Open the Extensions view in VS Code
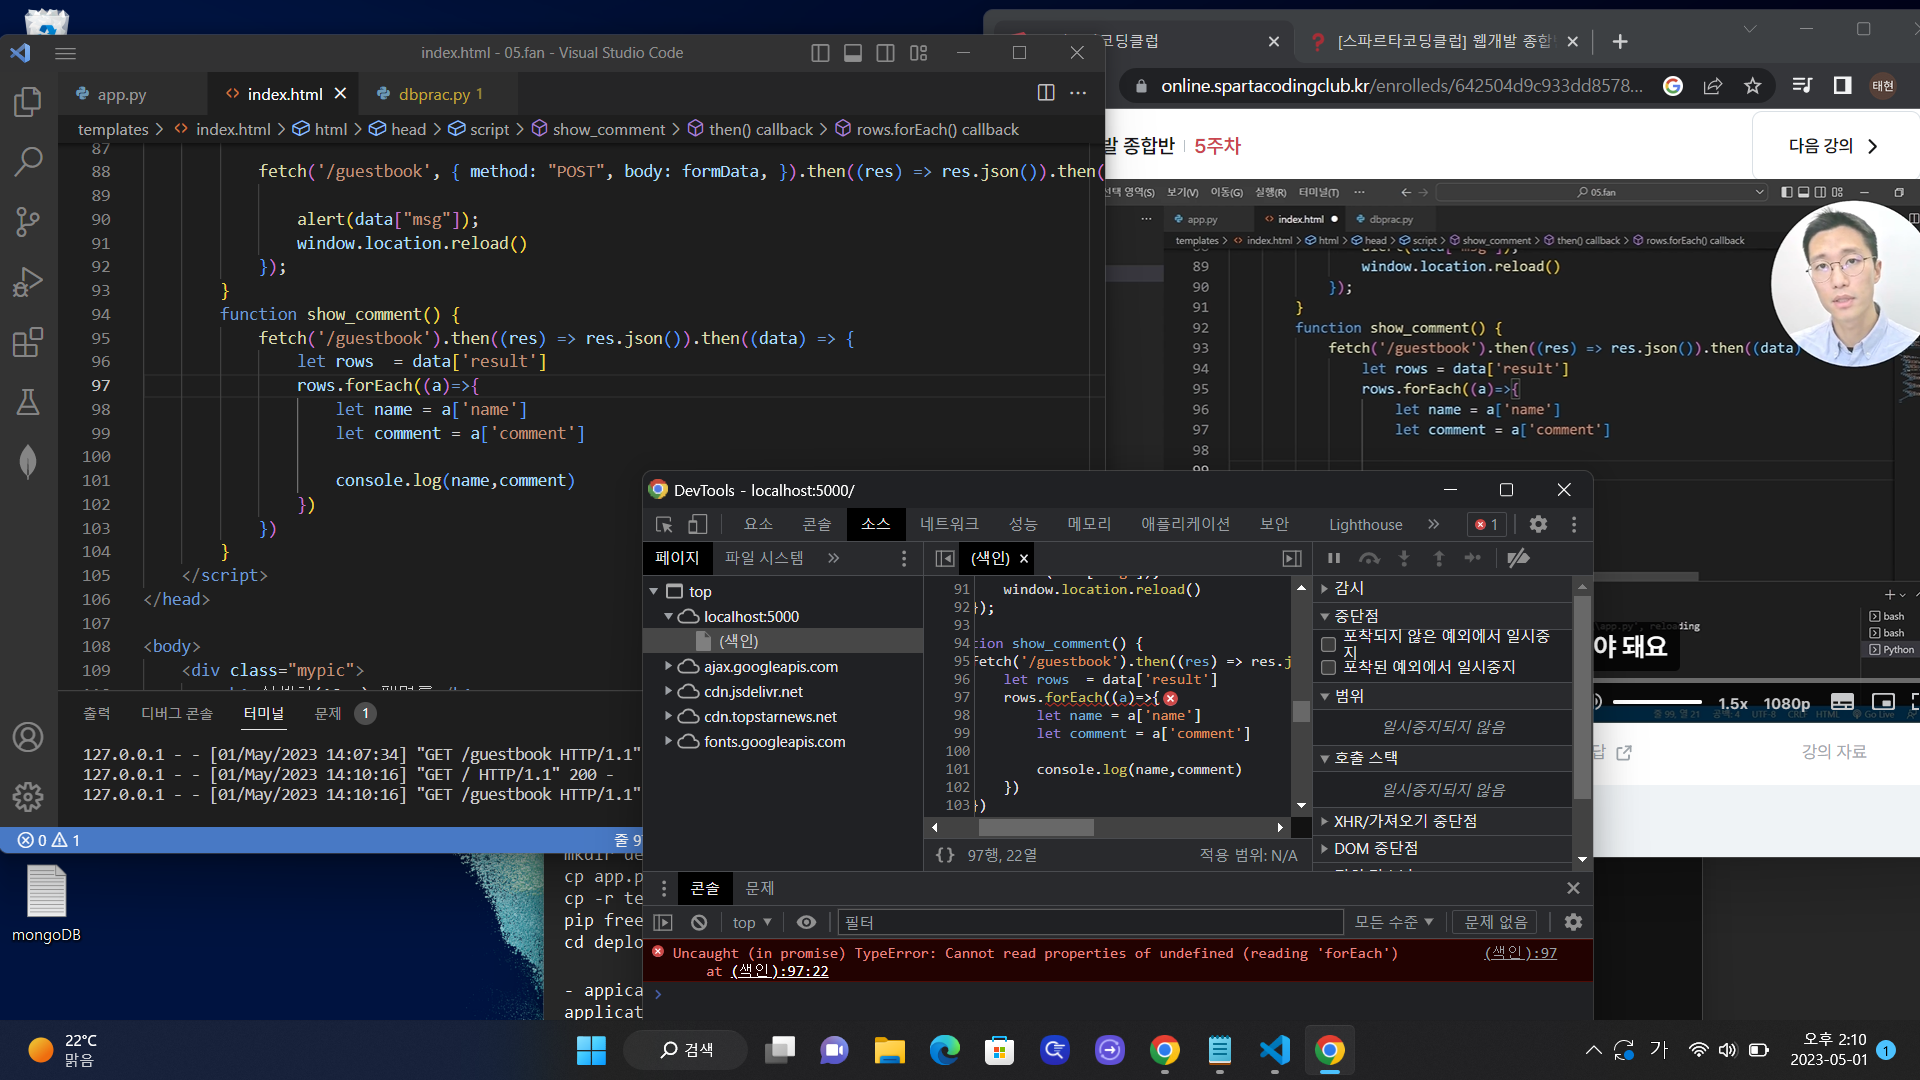 [x=28, y=342]
